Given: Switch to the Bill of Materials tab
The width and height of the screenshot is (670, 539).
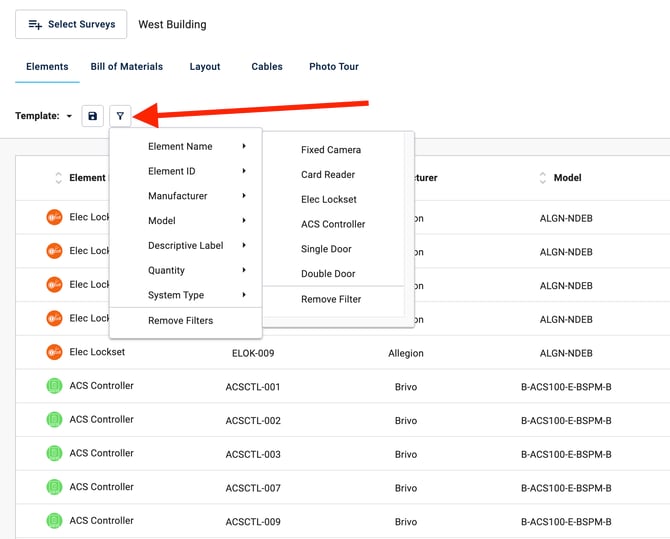Looking at the screenshot, I should tap(126, 67).
